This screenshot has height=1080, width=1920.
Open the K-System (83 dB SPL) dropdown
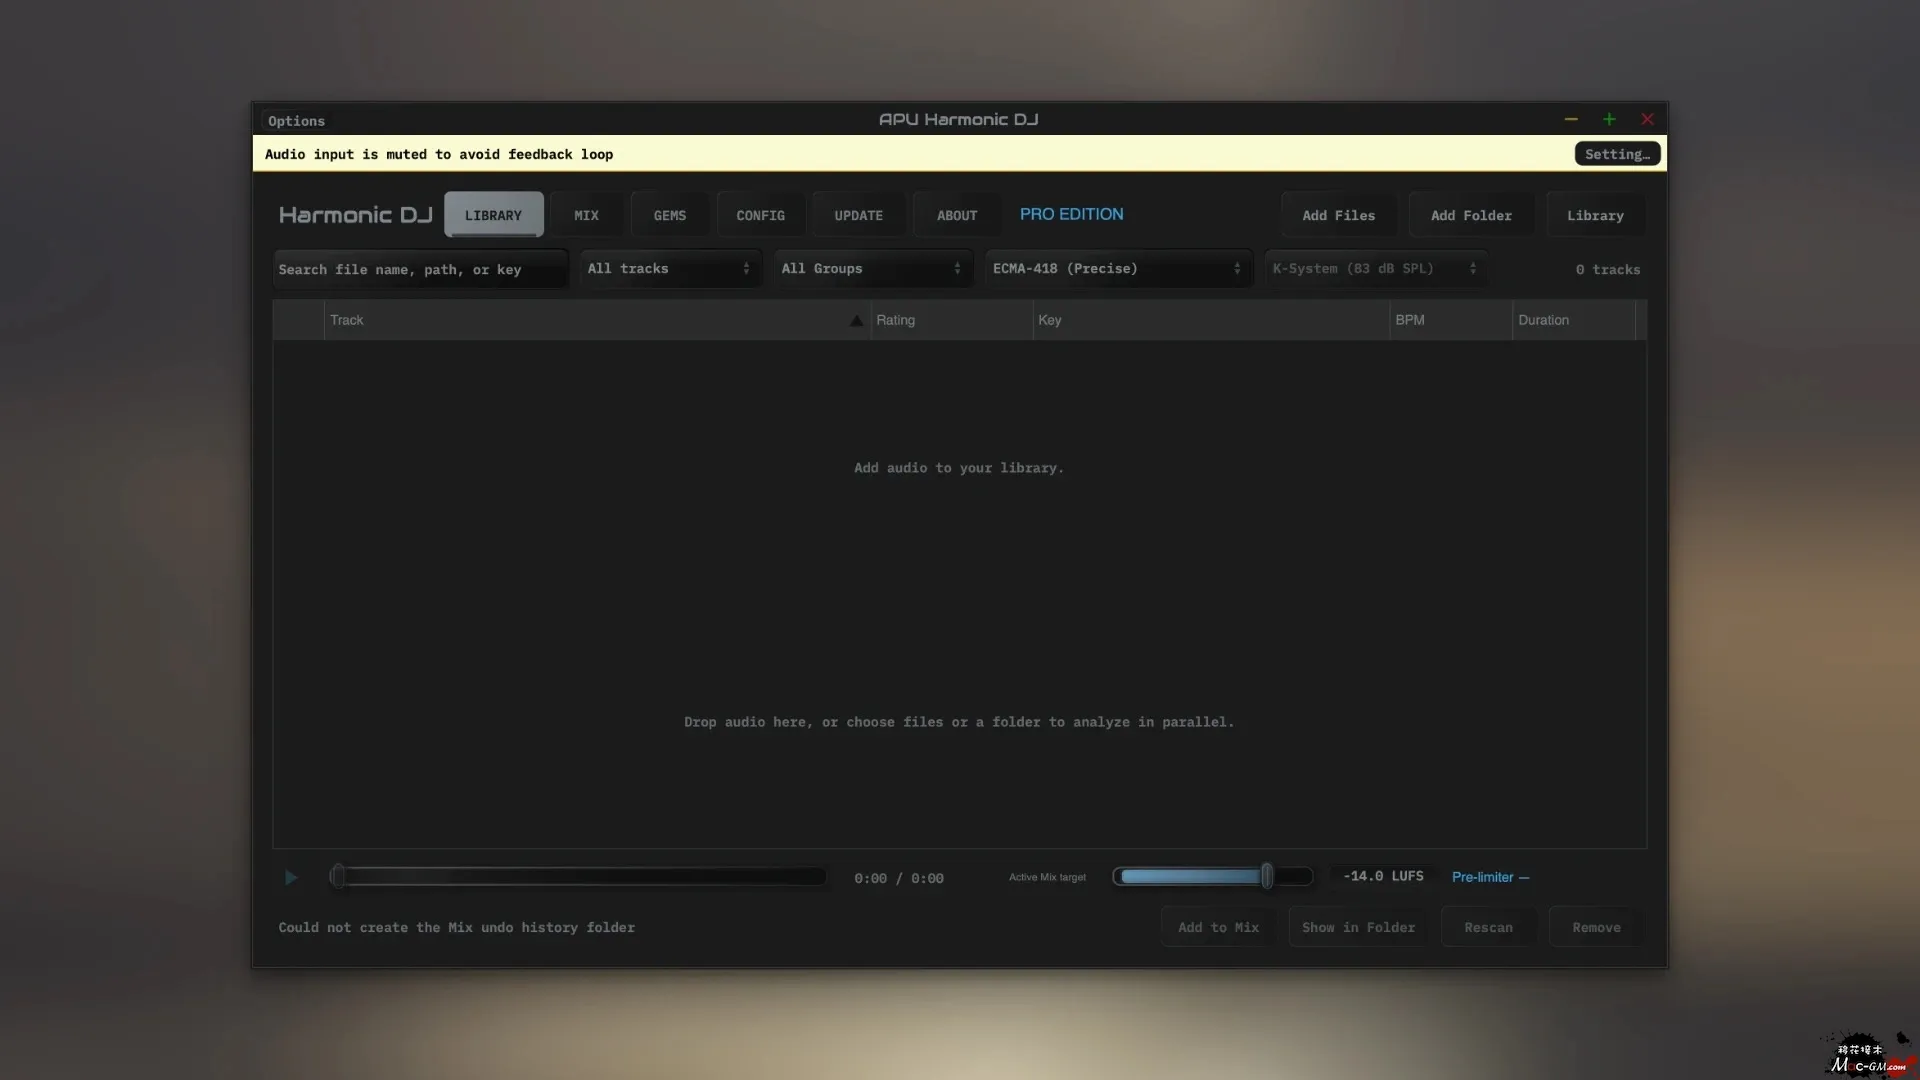[x=1375, y=268]
